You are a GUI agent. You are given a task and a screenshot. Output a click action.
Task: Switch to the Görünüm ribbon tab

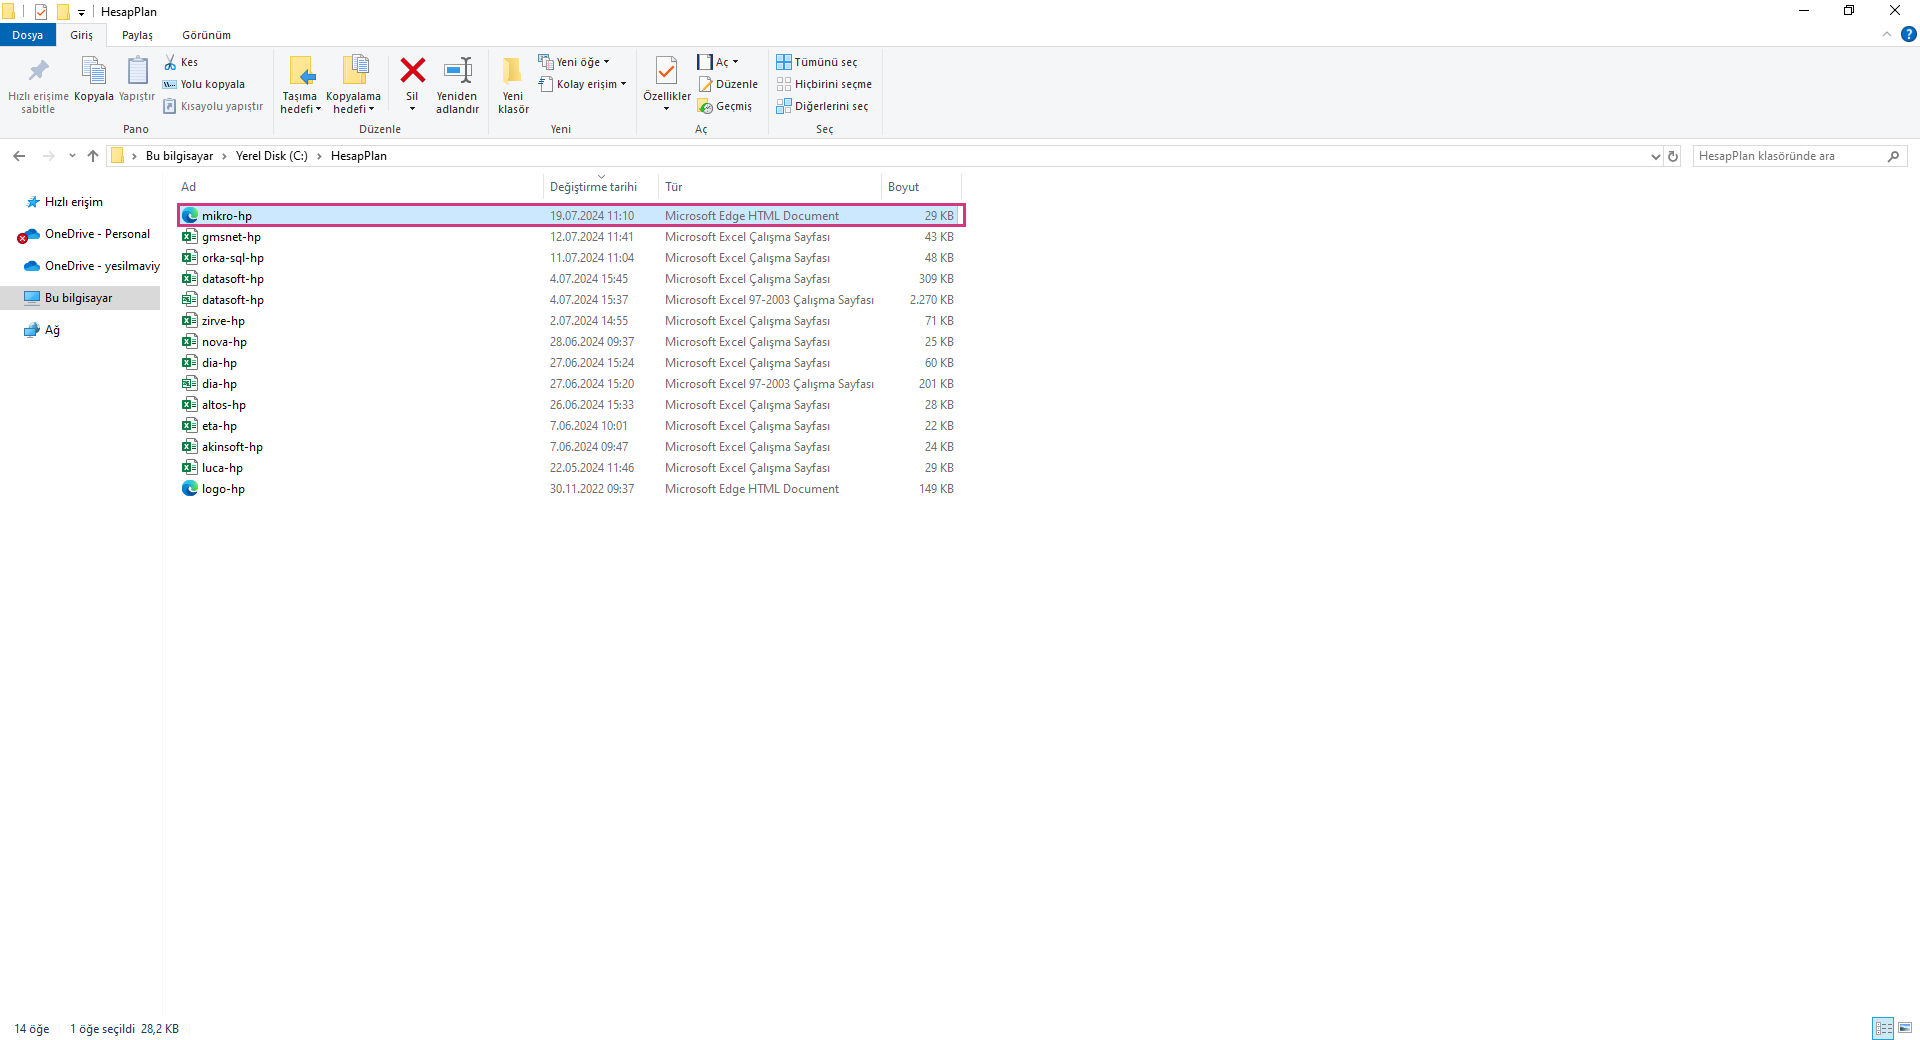coord(206,35)
